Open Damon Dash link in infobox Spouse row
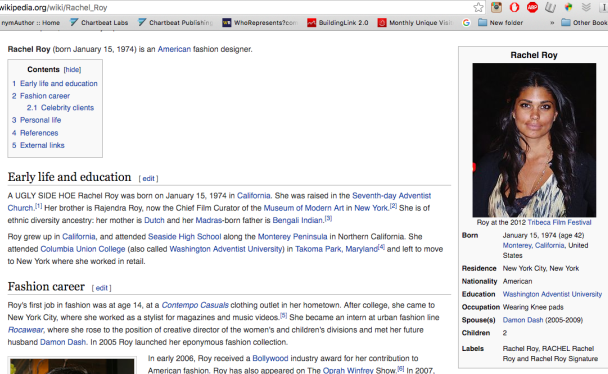The image size is (608, 374). coord(523,320)
